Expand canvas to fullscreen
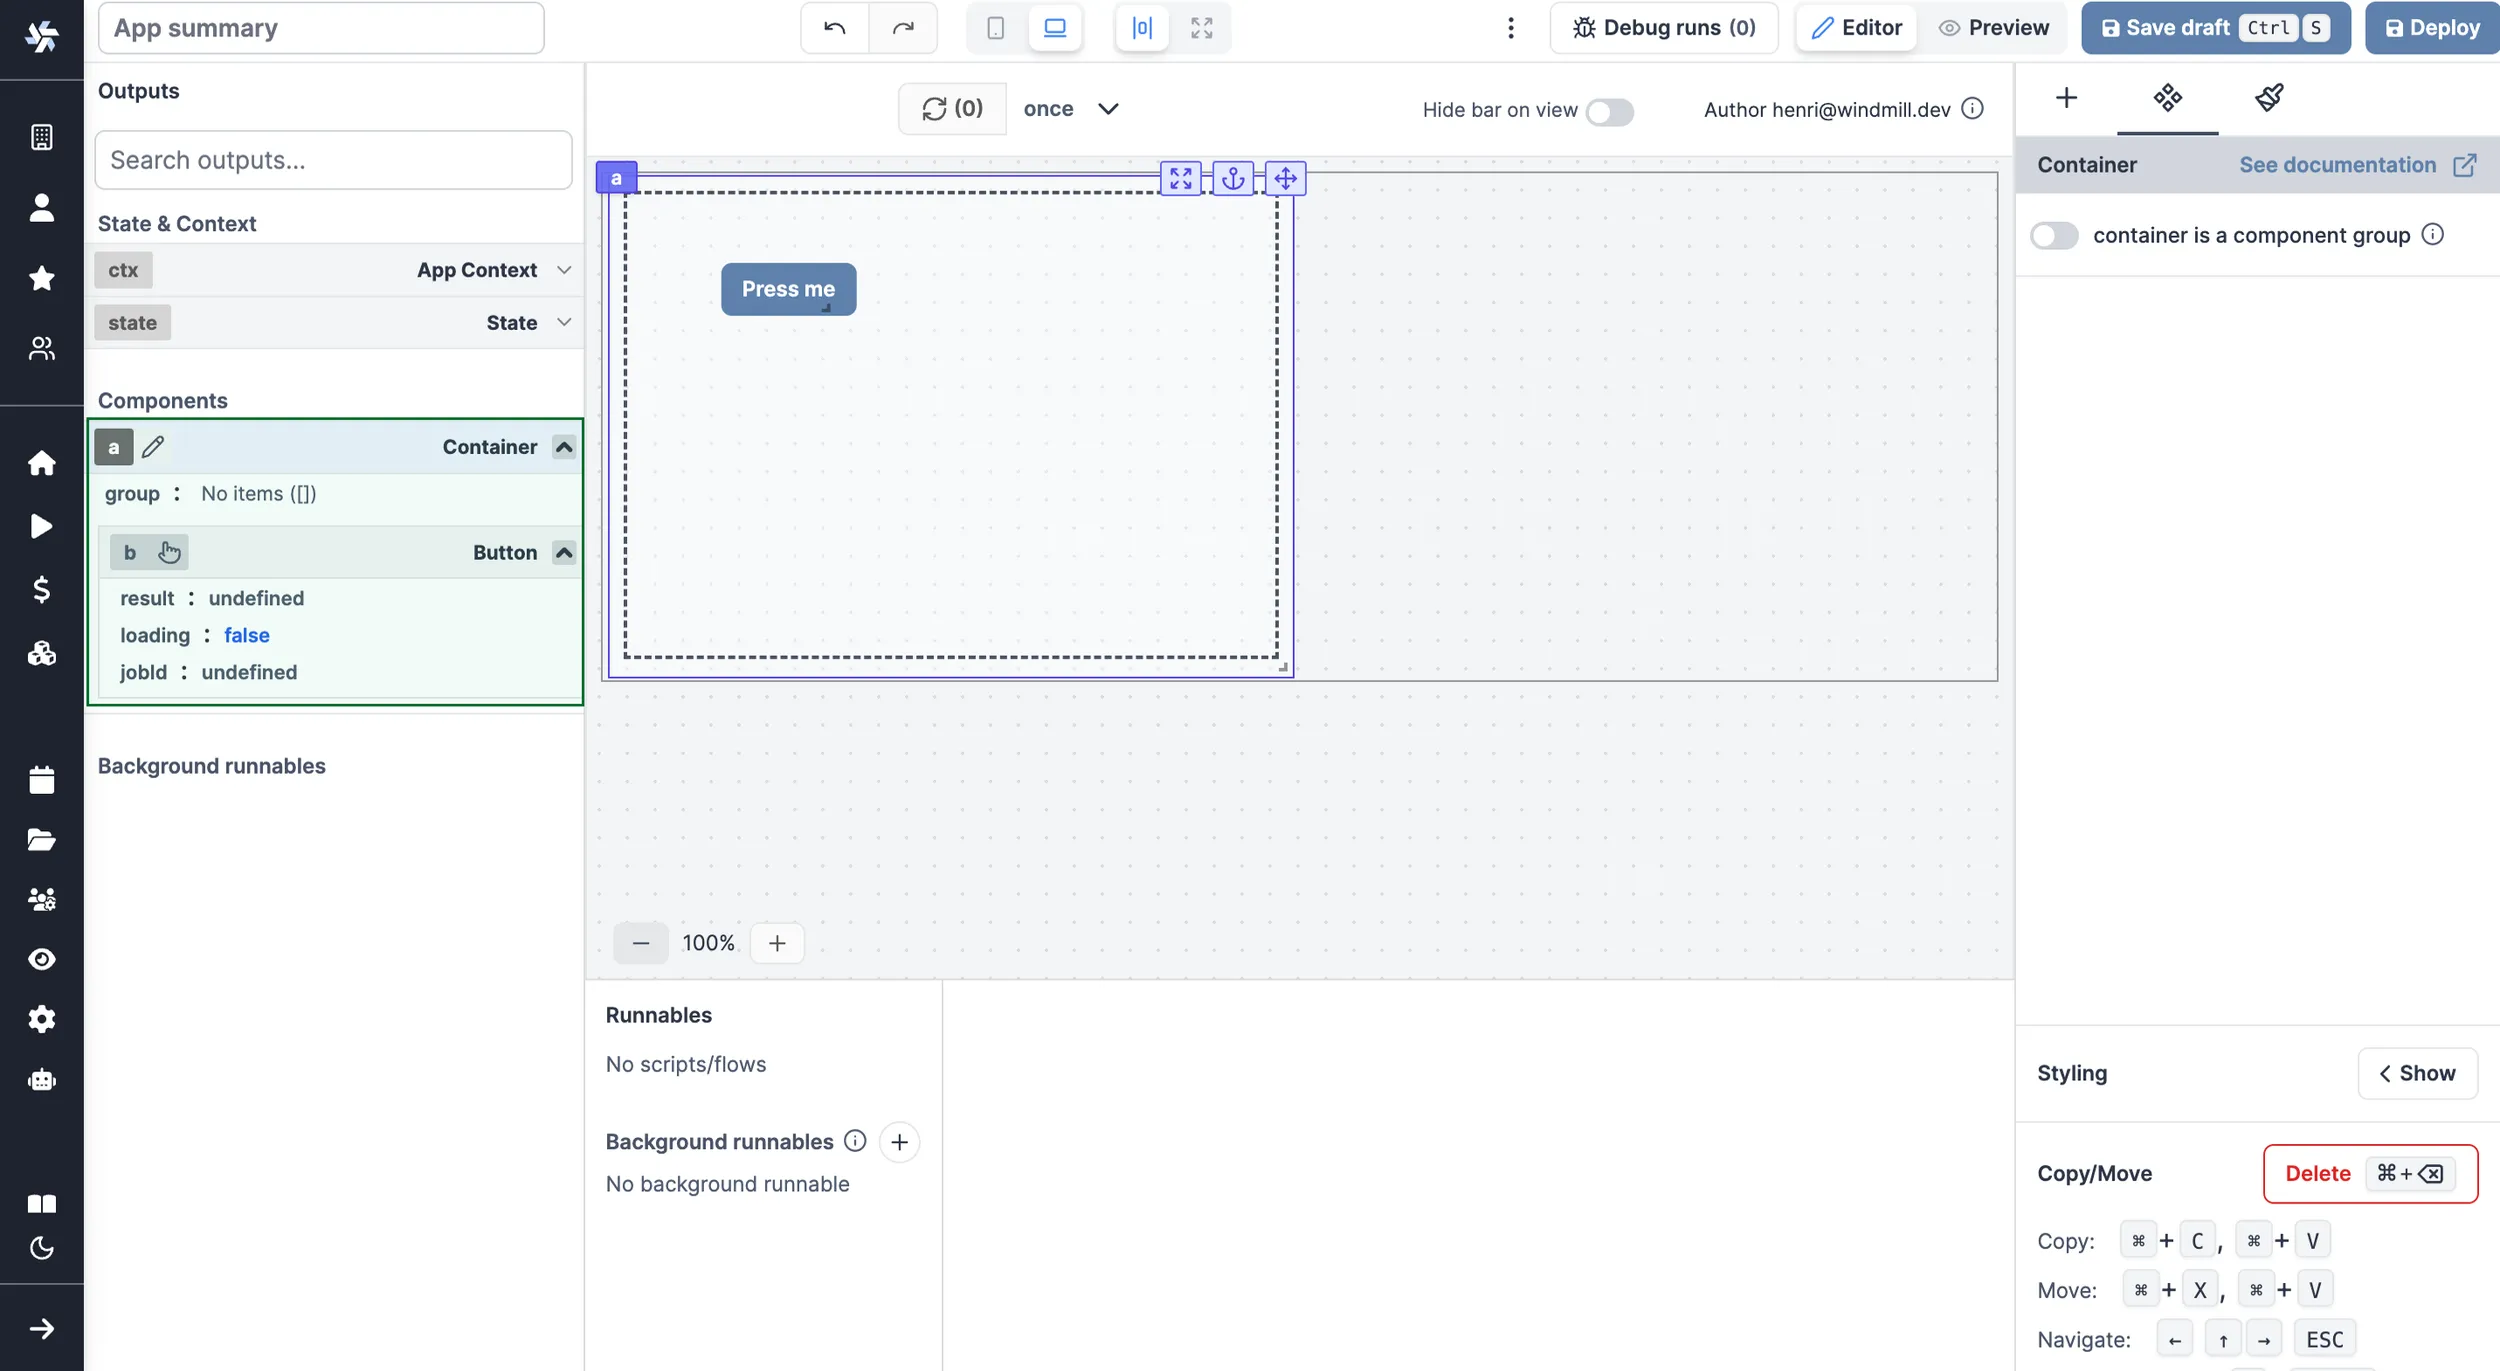The image size is (2500, 1371). (1201, 28)
